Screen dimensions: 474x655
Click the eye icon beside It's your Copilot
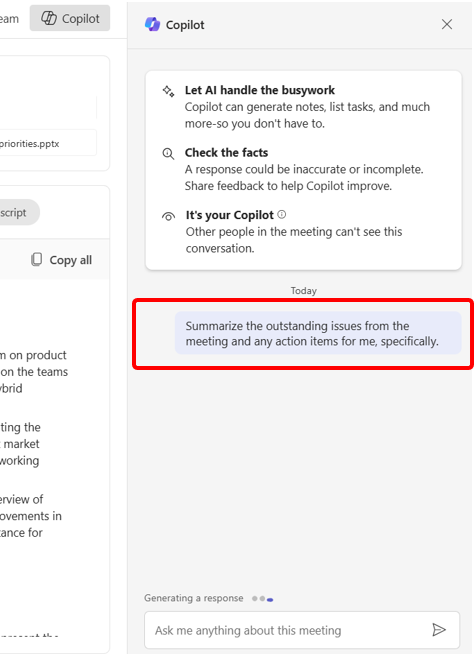pyautogui.click(x=168, y=216)
